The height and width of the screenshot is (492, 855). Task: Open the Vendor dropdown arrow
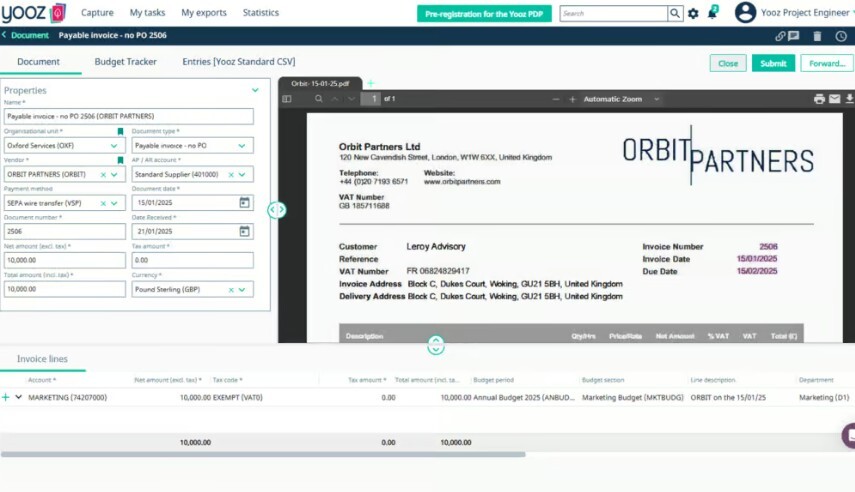pos(114,175)
